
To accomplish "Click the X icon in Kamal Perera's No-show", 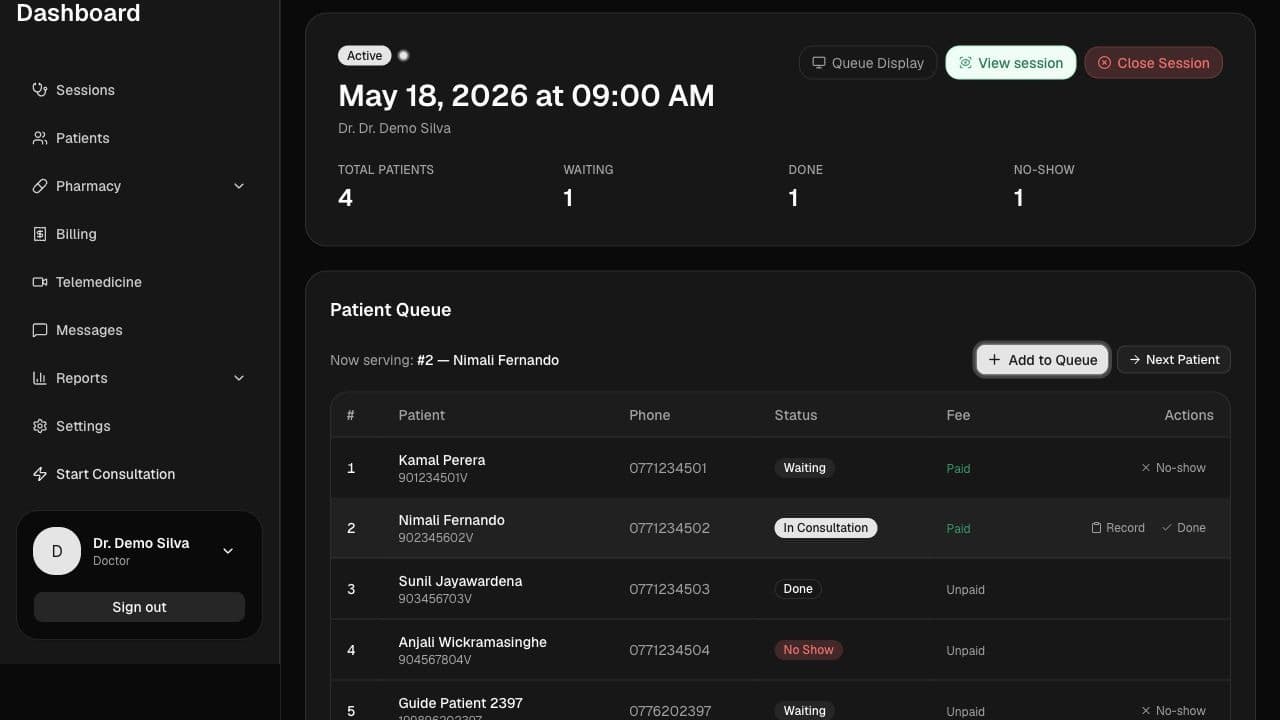I will pyautogui.click(x=1146, y=468).
